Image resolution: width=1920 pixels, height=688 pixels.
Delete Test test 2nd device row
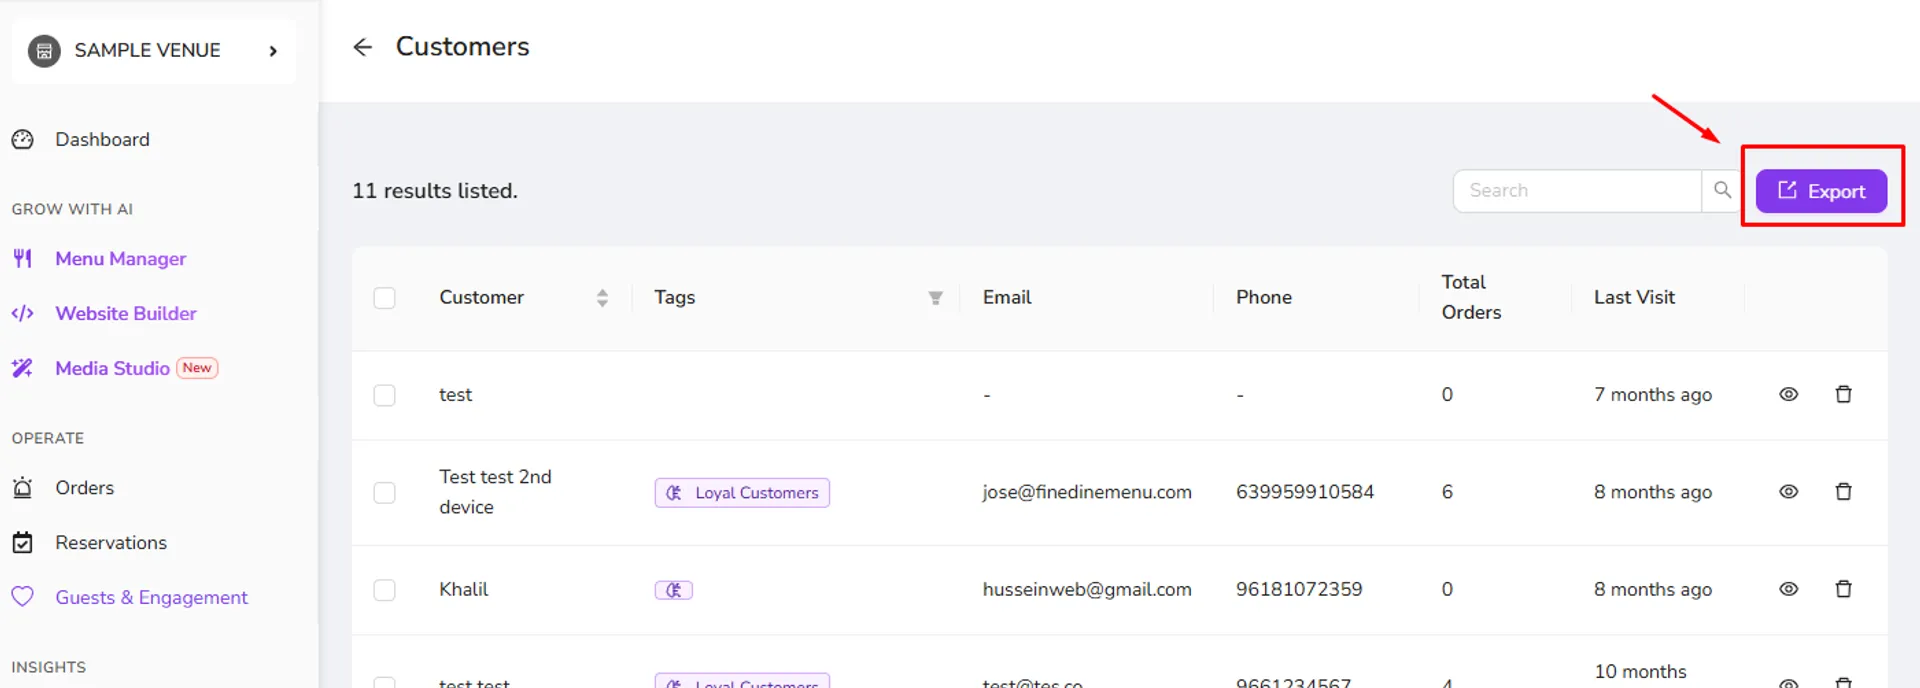[1844, 492]
